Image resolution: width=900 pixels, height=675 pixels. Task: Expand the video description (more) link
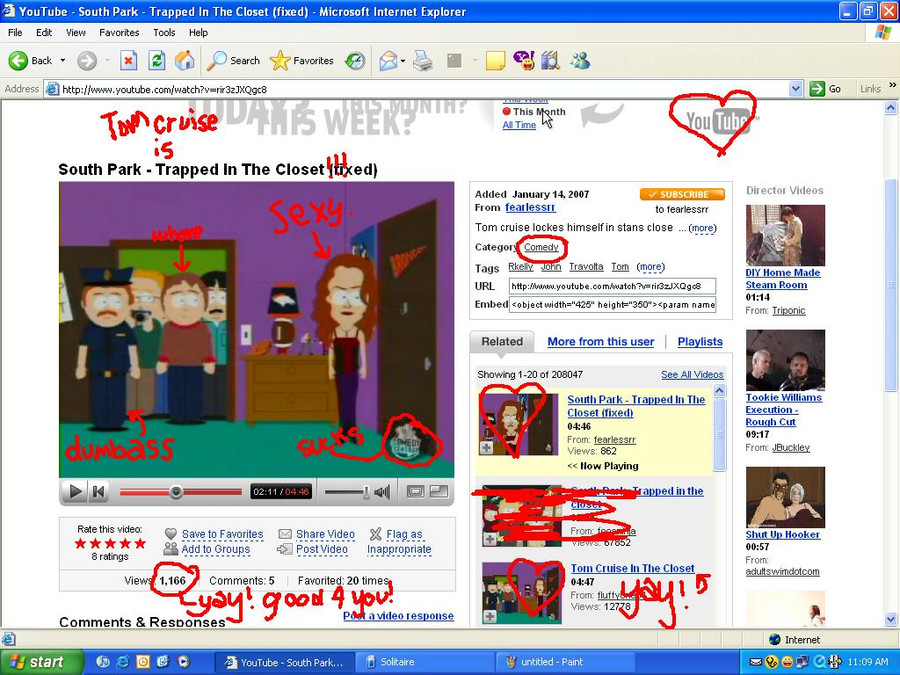(x=703, y=228)
